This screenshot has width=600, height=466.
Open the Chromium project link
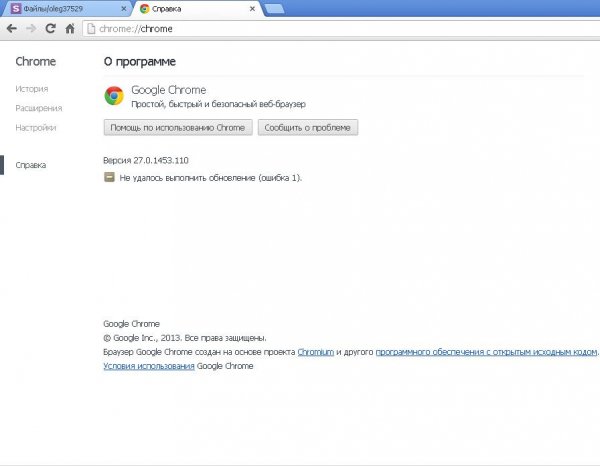(x=316, y=352)
